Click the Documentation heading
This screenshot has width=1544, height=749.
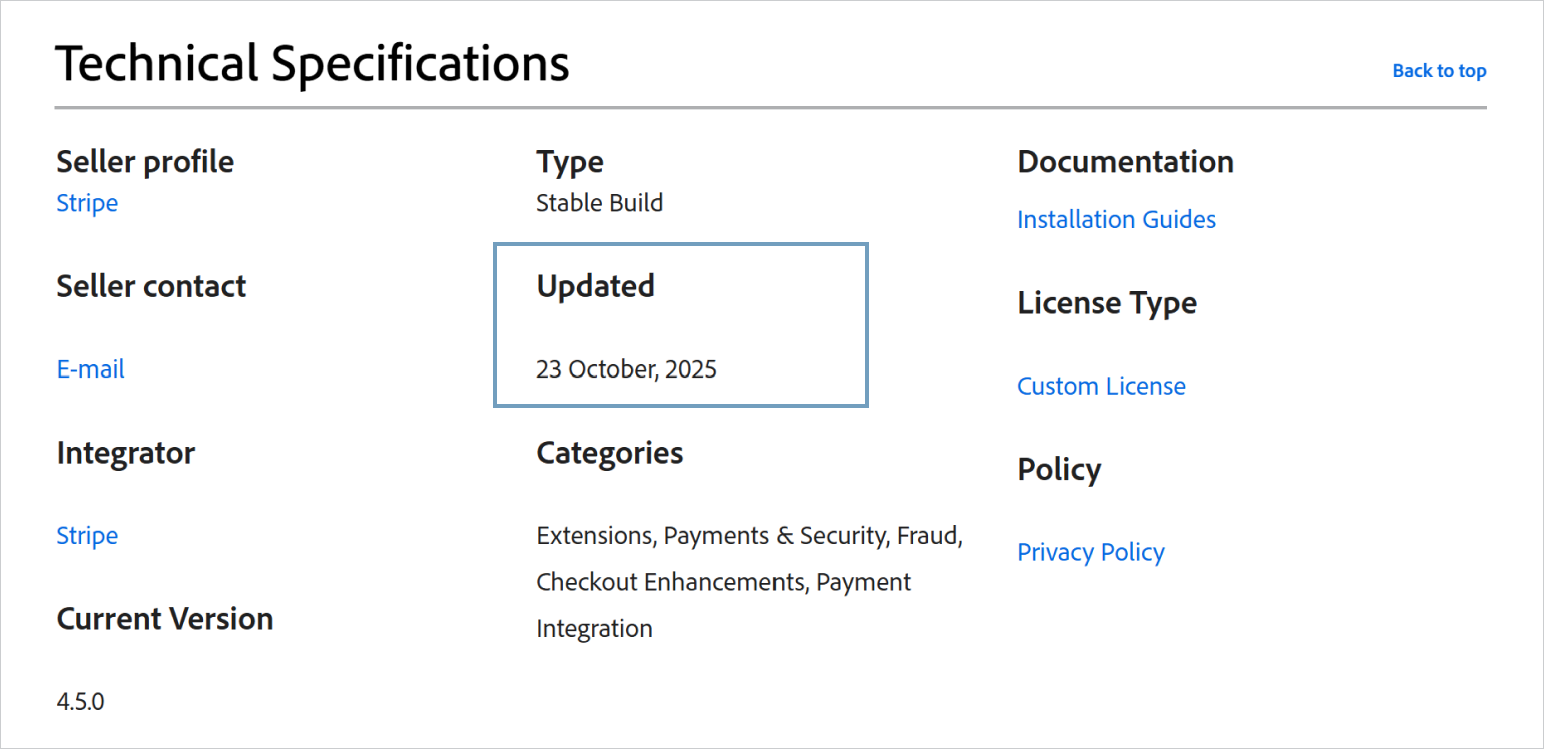coord(1125,162)
